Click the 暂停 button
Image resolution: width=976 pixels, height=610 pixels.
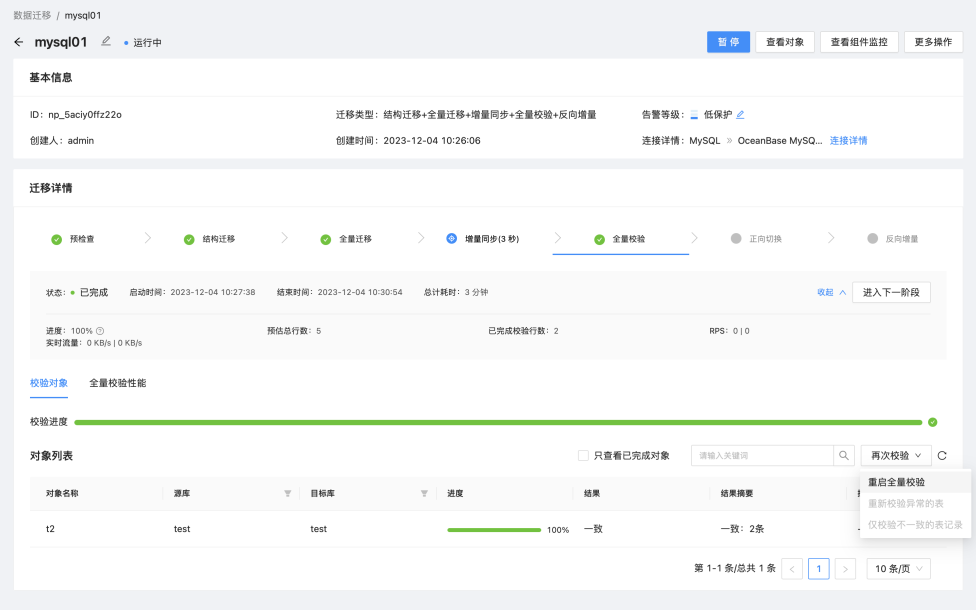[728, 42]
